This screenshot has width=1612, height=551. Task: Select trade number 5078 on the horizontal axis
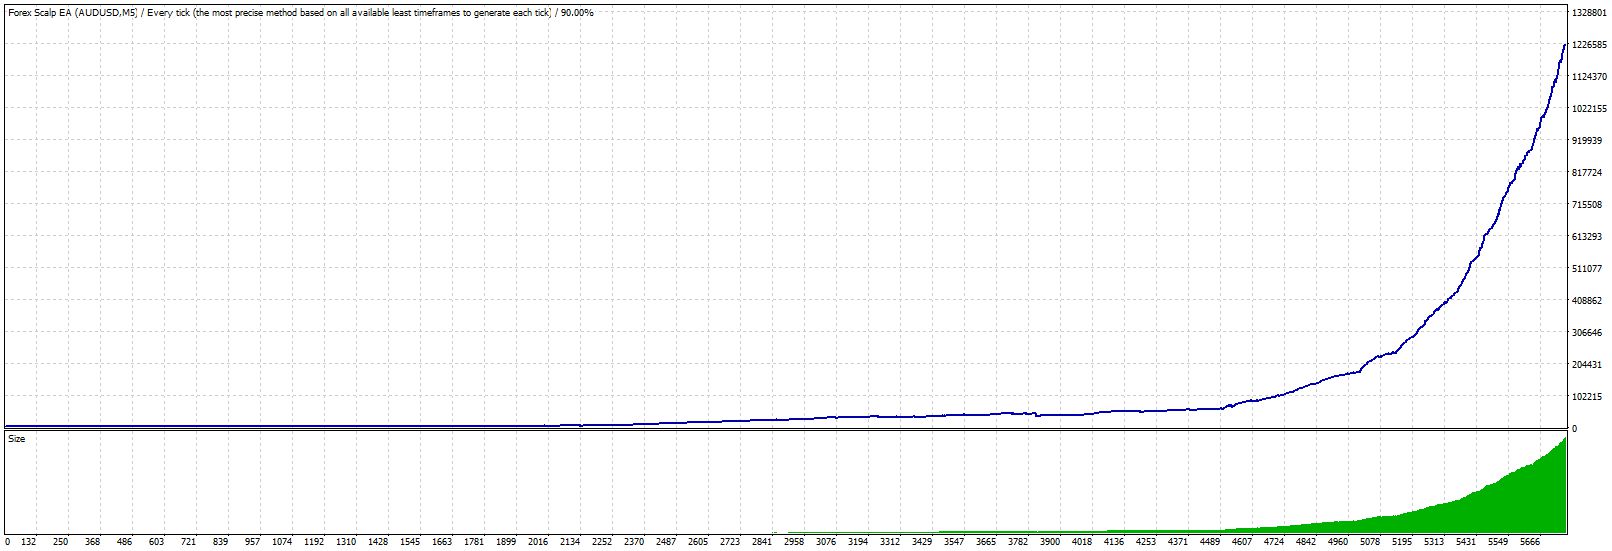click(1369, 542)
